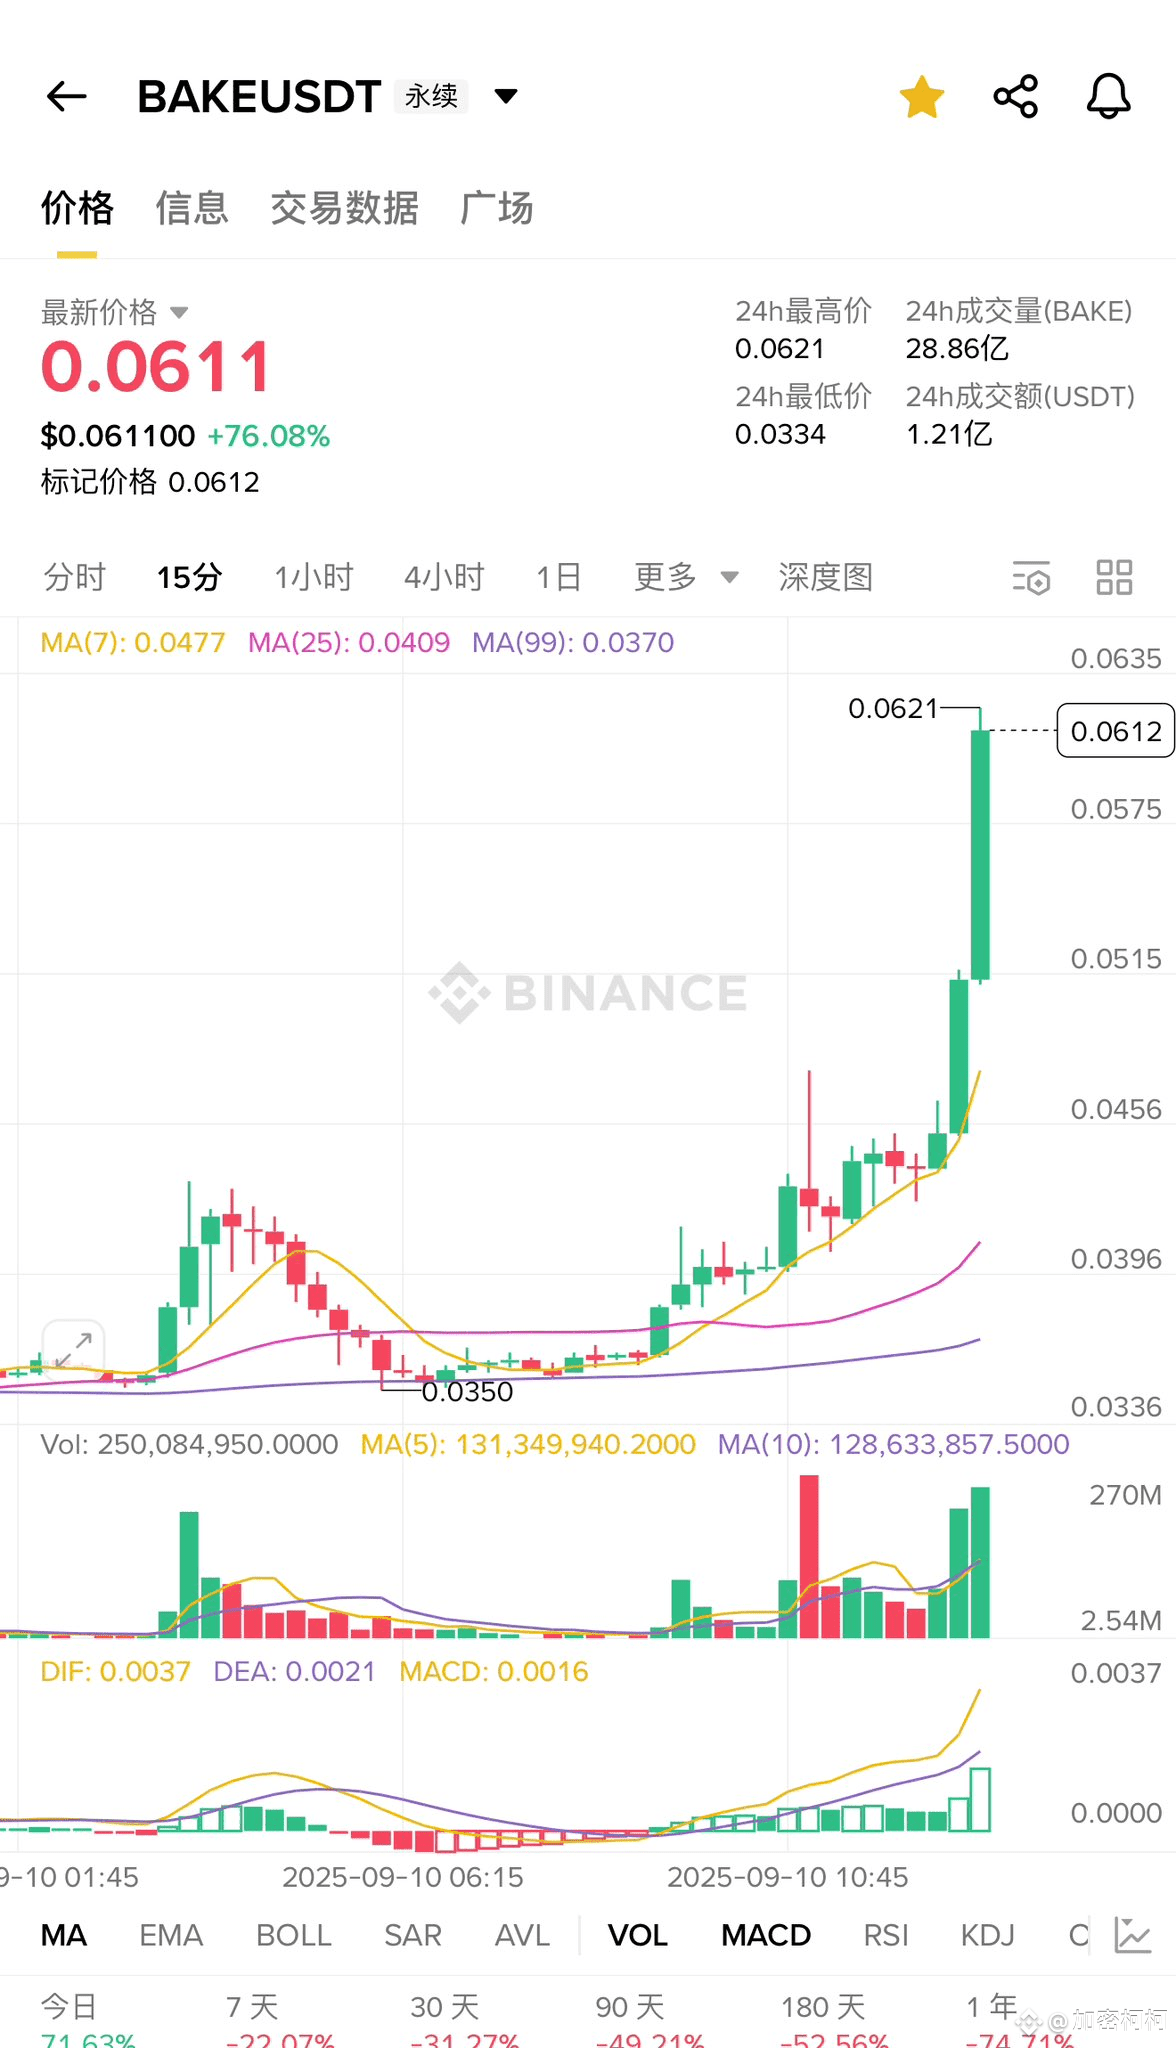Open the chart layout grid icon
The height and width of the screenshot is (2048, 1176).
pos(1114,578)
